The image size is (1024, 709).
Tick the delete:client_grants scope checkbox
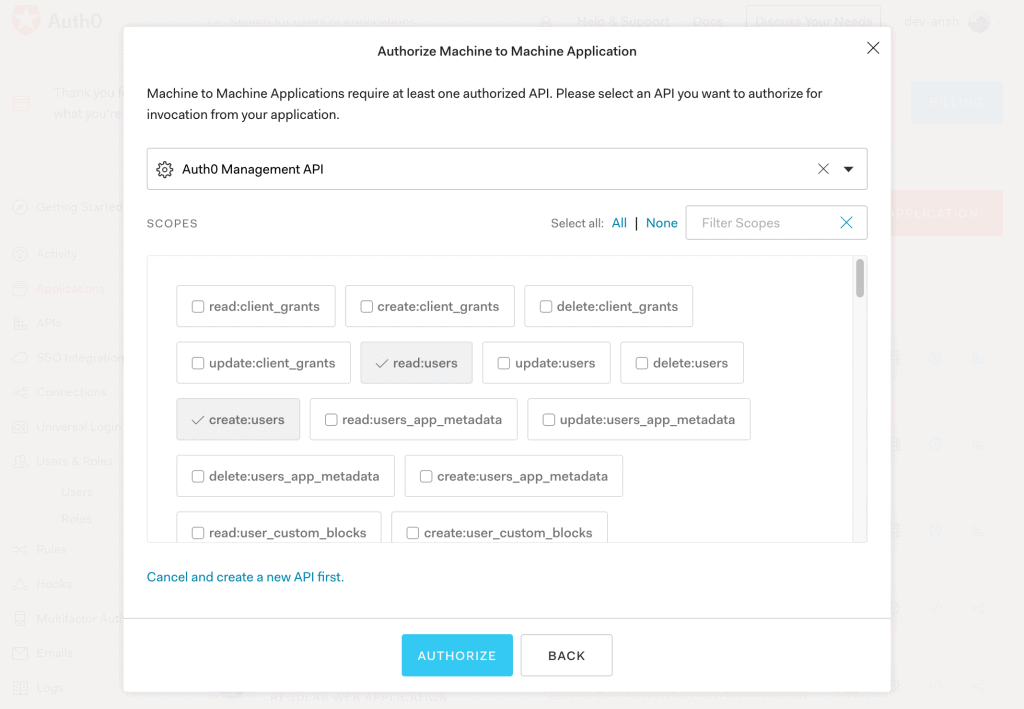point(546,307)
